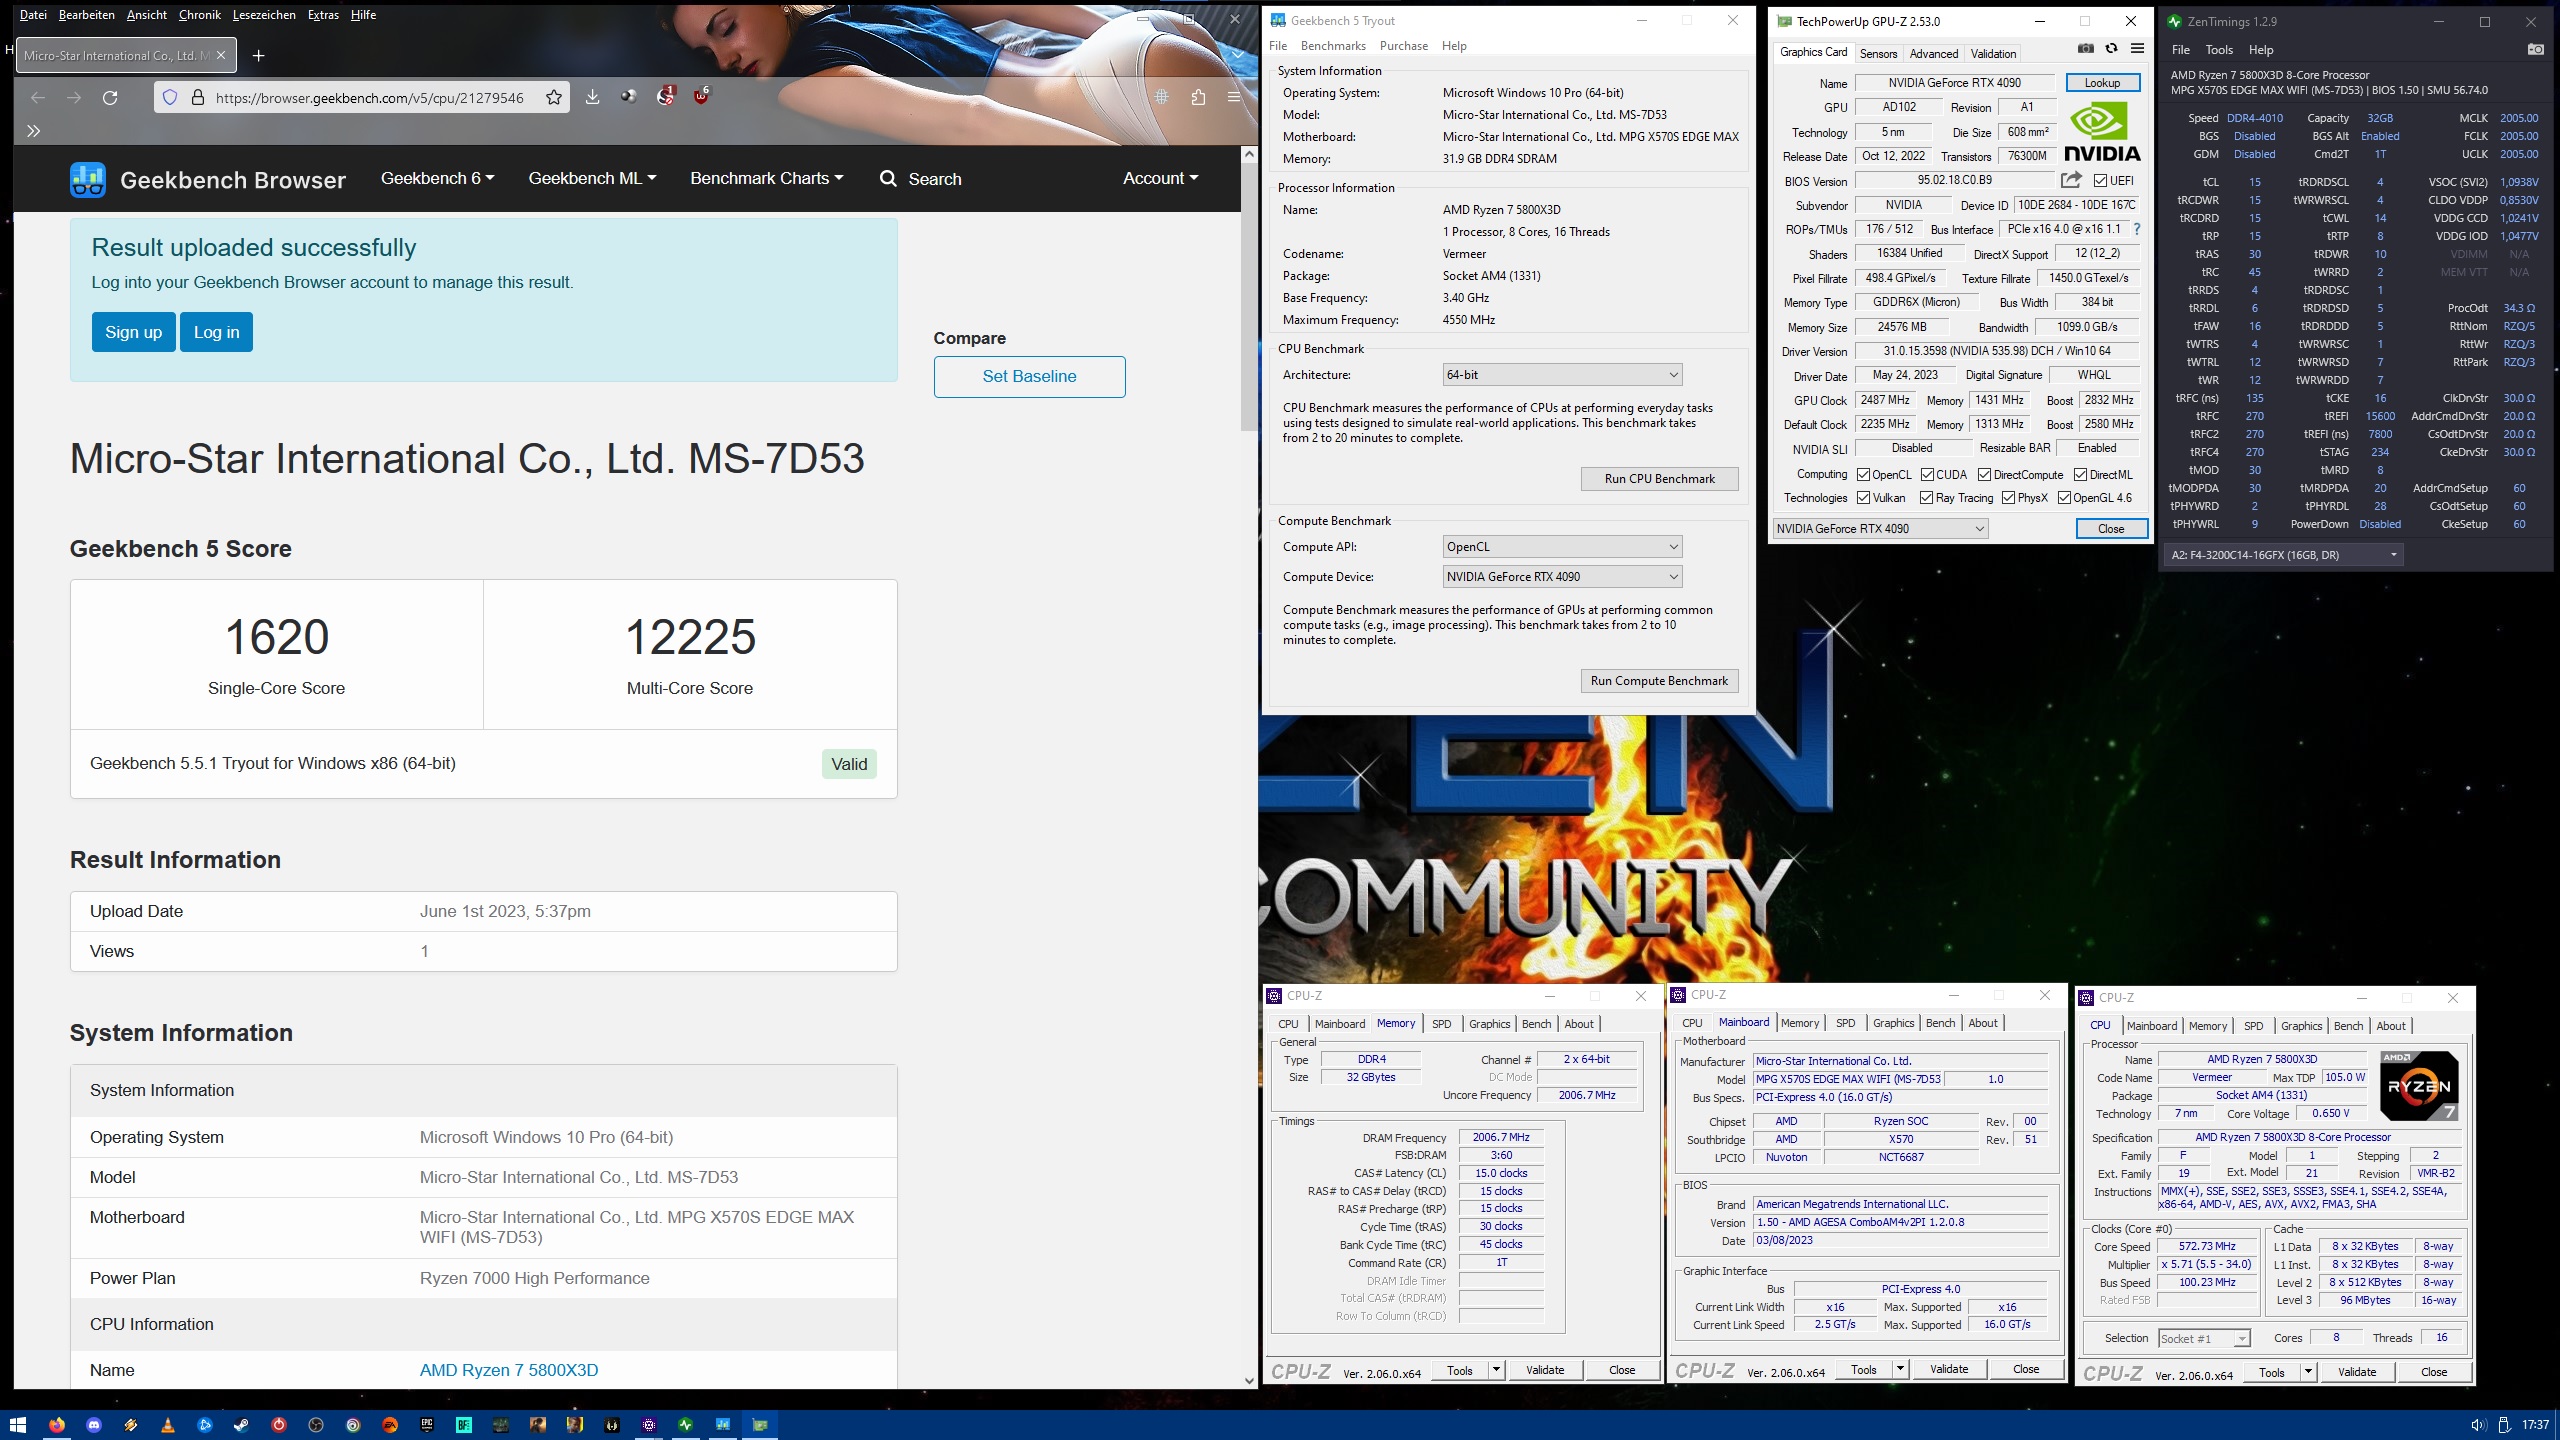Click the Sign up button
This screenshot has width=2560, height=1440.
coord(133,332)
